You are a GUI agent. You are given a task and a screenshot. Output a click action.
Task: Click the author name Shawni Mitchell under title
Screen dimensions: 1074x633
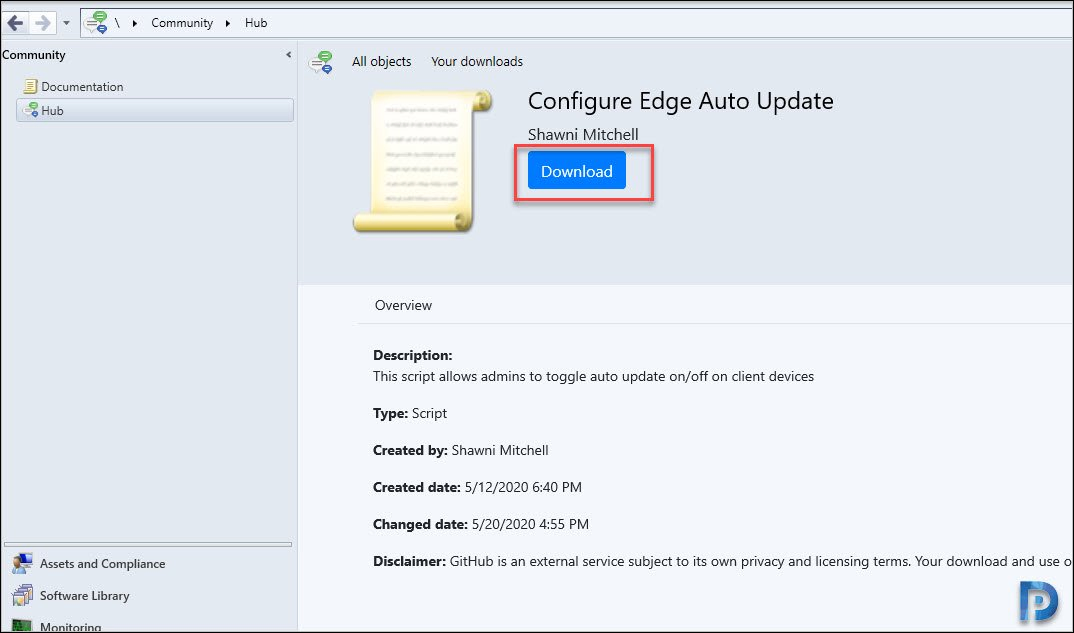coord(583,134)
